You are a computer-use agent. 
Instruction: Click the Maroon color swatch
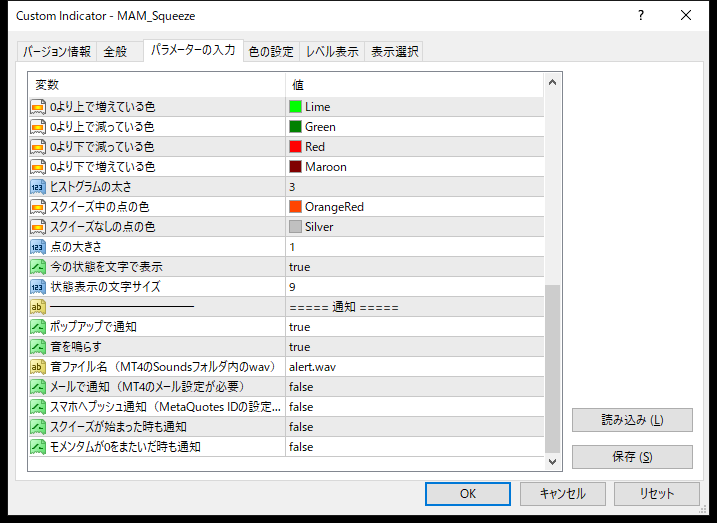295,167
